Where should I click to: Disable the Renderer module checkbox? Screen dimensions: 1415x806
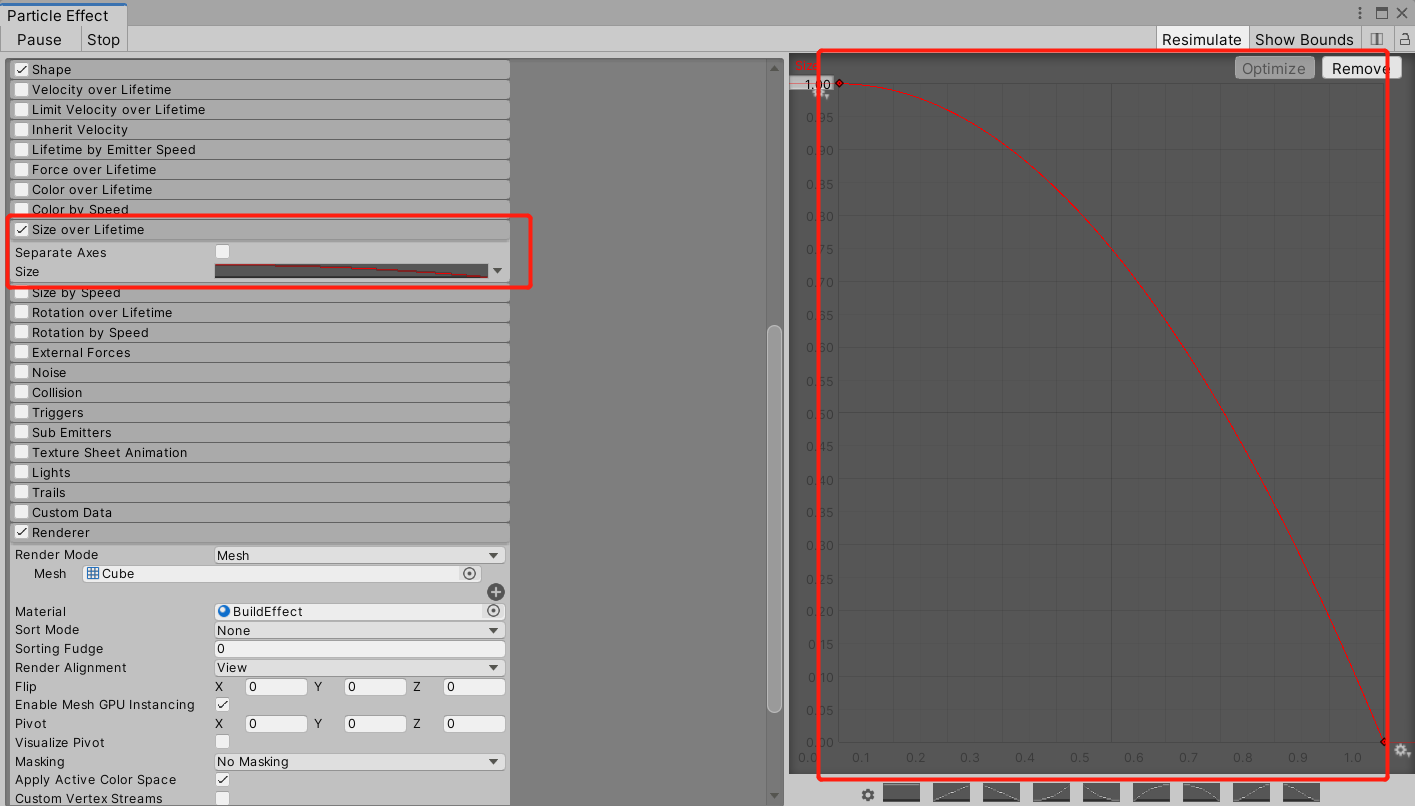[21, 532]
